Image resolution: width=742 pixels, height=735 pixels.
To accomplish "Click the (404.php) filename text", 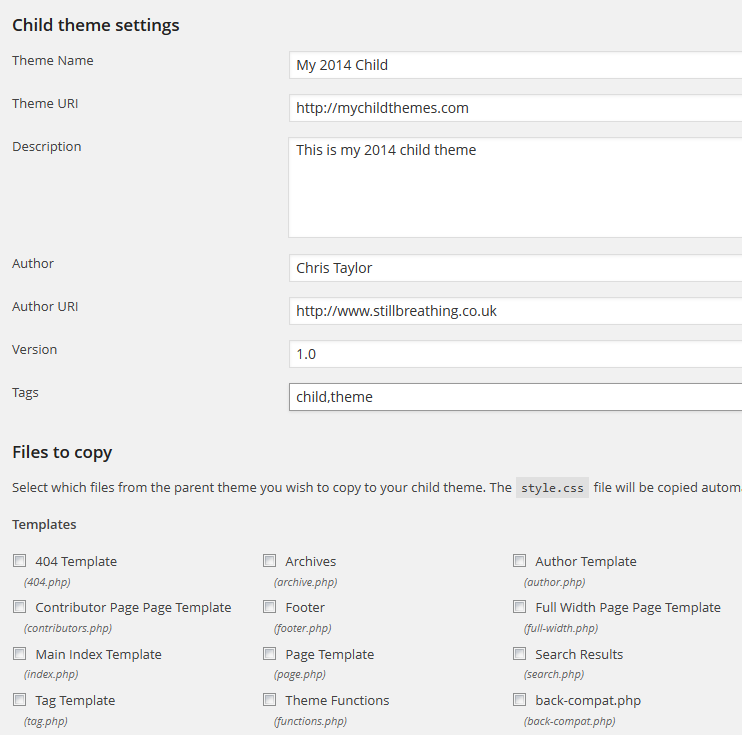I will (x=47, y=582).
